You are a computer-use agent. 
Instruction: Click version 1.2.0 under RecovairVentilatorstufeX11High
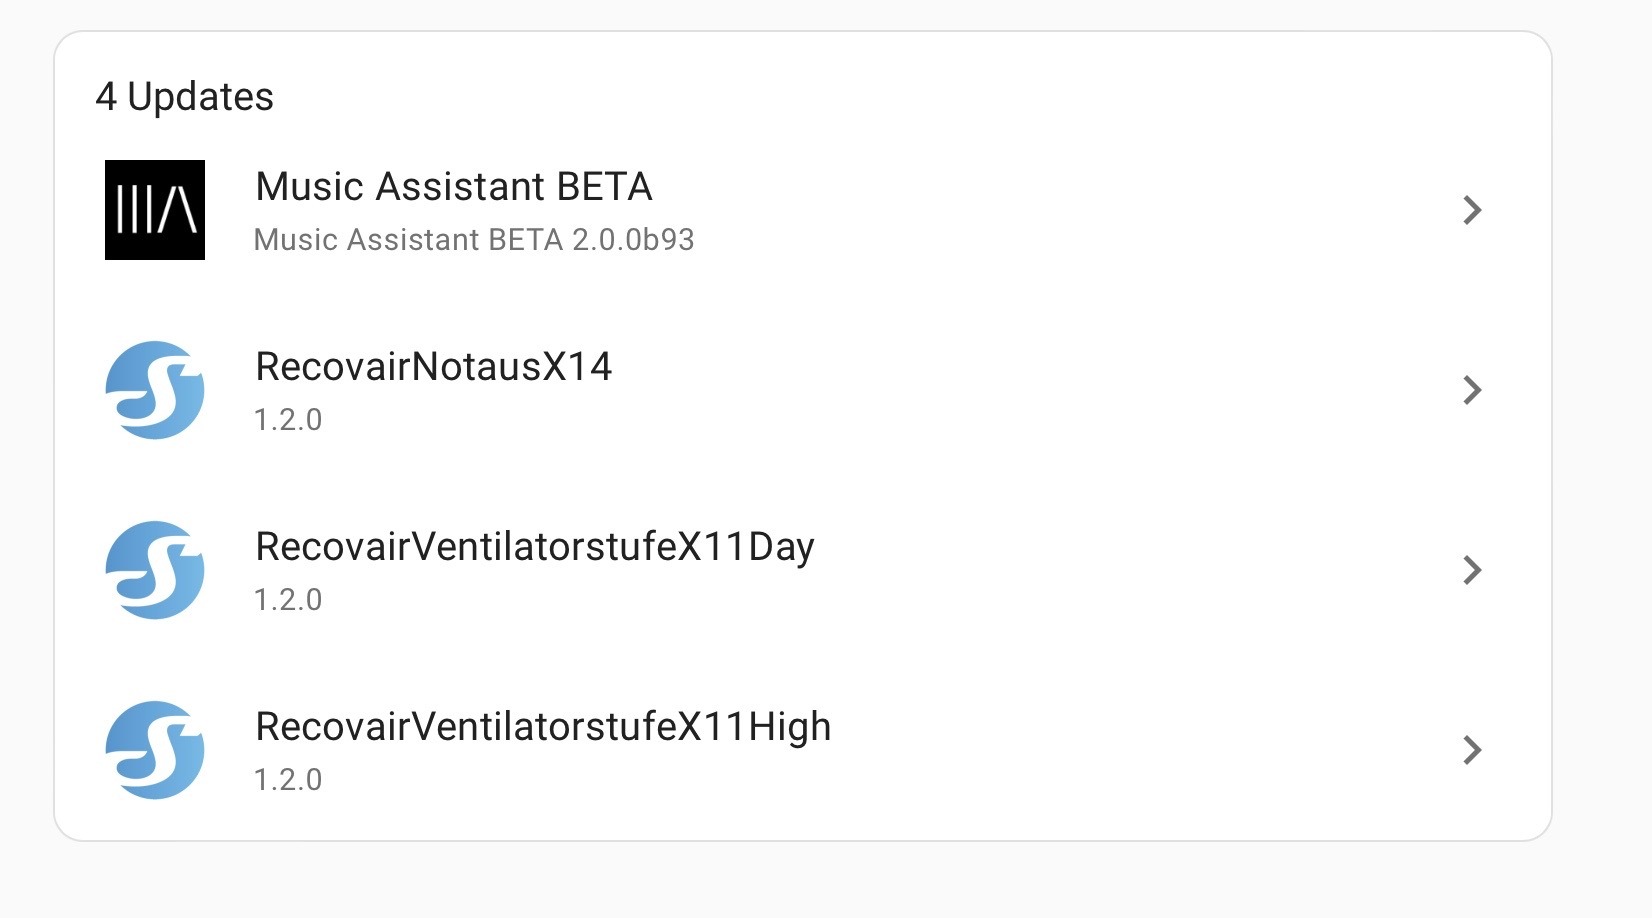(x=288, y=780)
